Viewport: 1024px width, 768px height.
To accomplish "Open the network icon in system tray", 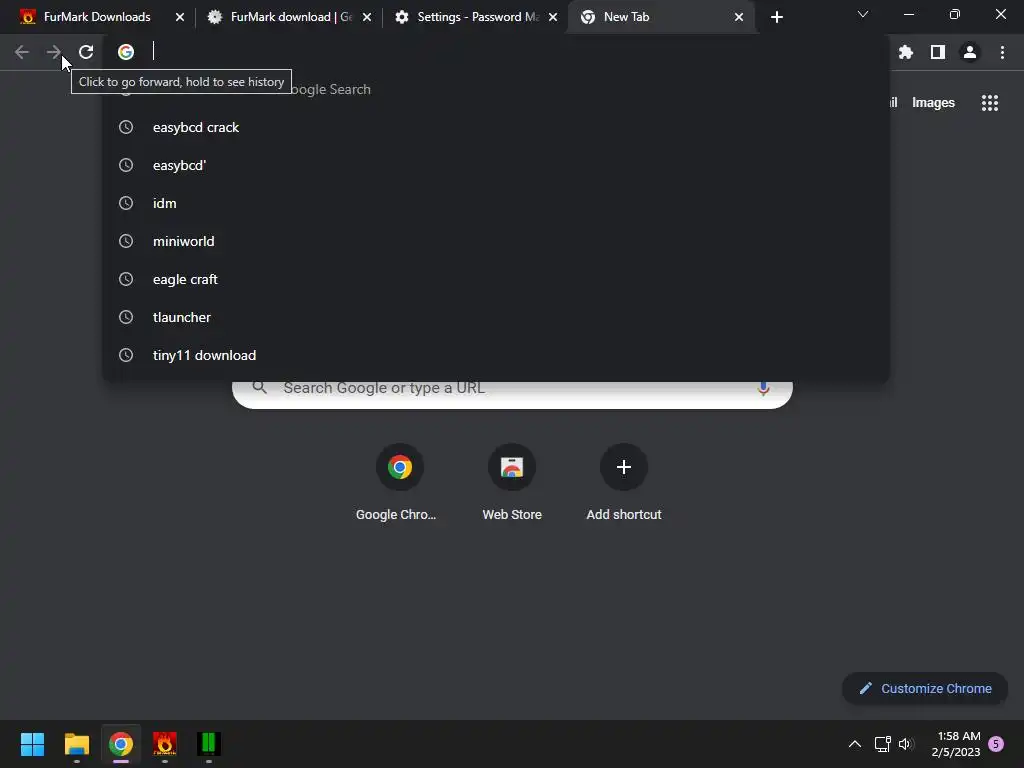I will point(882,744).
